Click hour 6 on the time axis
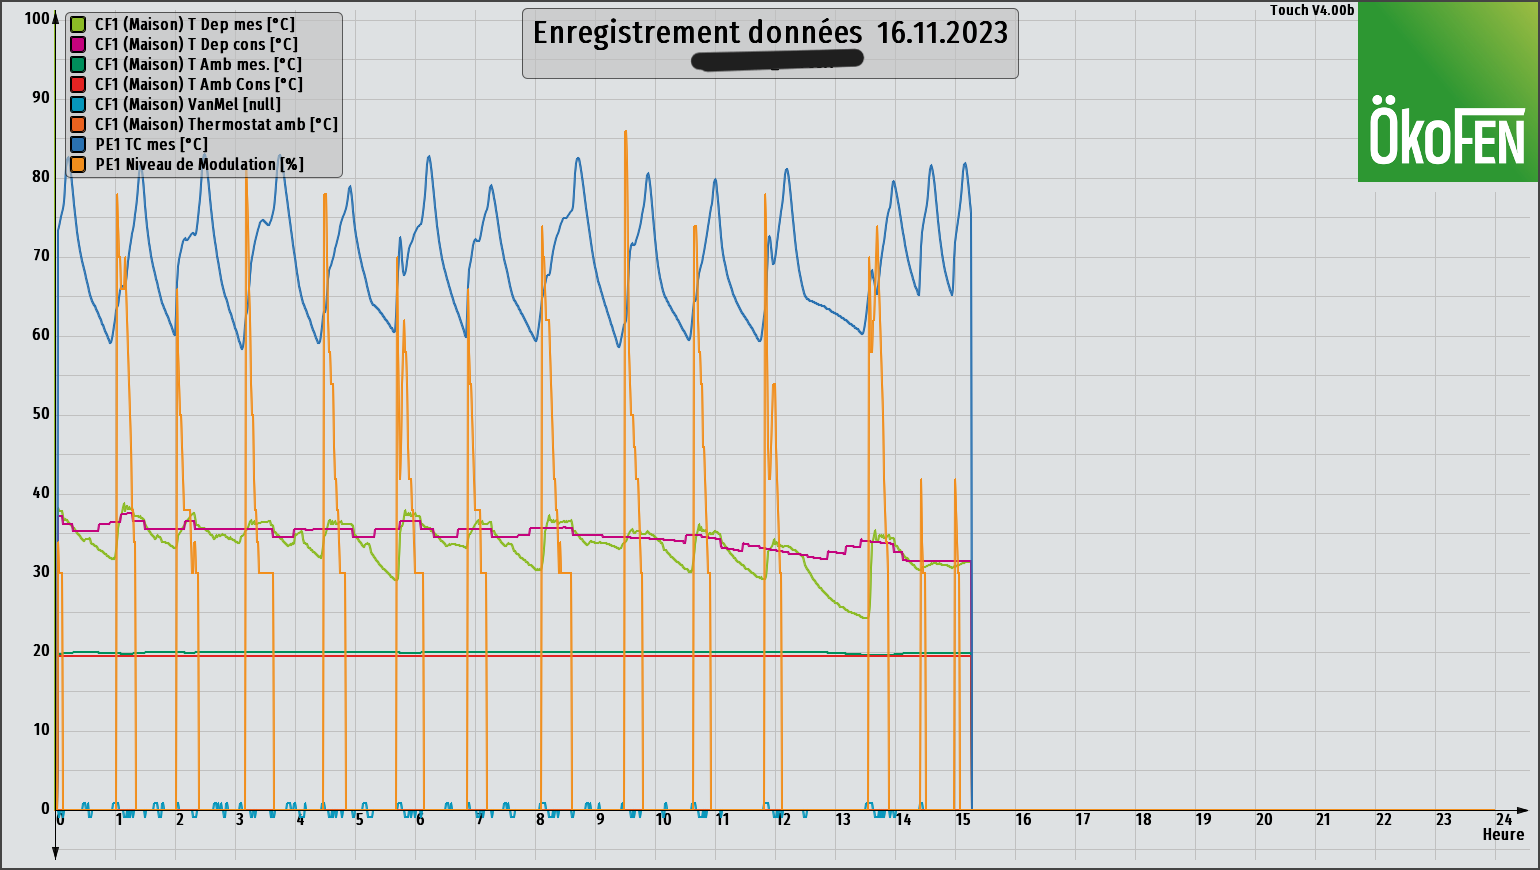Image resolution: width=1540 pixels, height=870 pixels. (420, 820)
